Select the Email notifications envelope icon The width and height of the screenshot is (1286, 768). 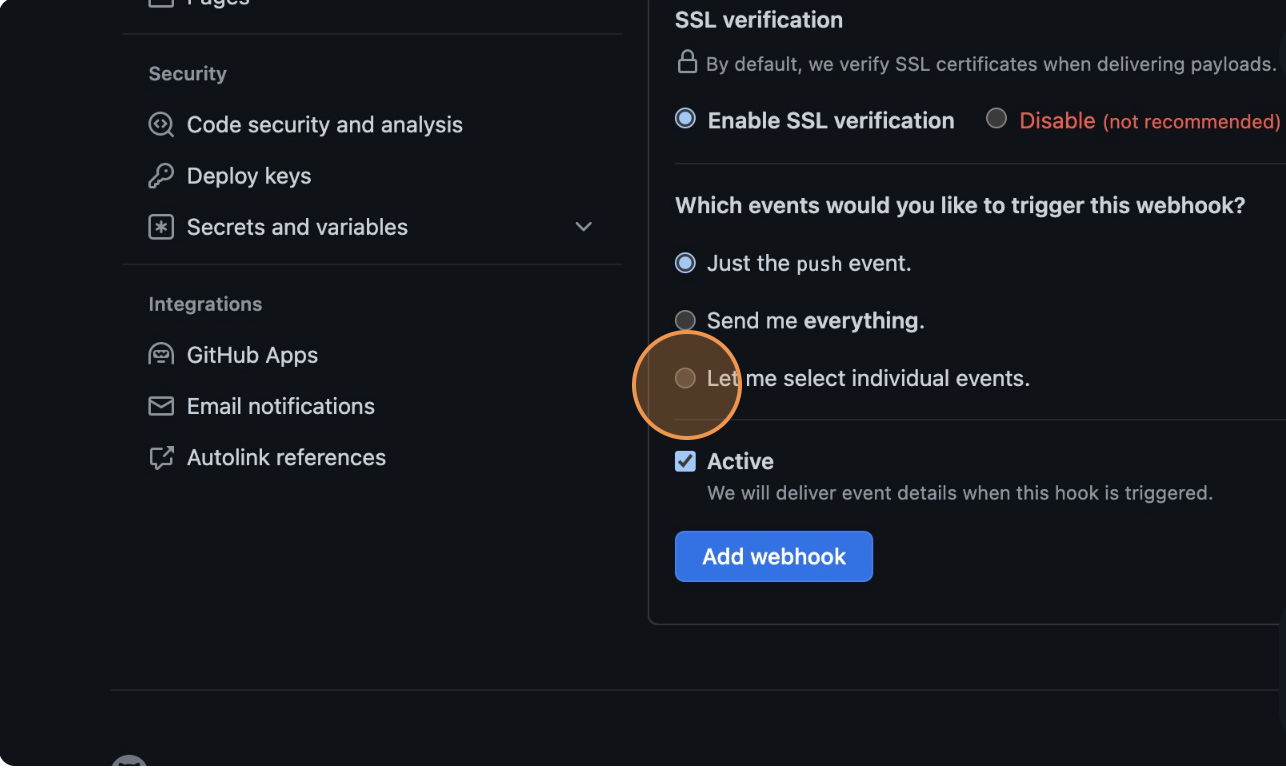(x=161, y=406)
